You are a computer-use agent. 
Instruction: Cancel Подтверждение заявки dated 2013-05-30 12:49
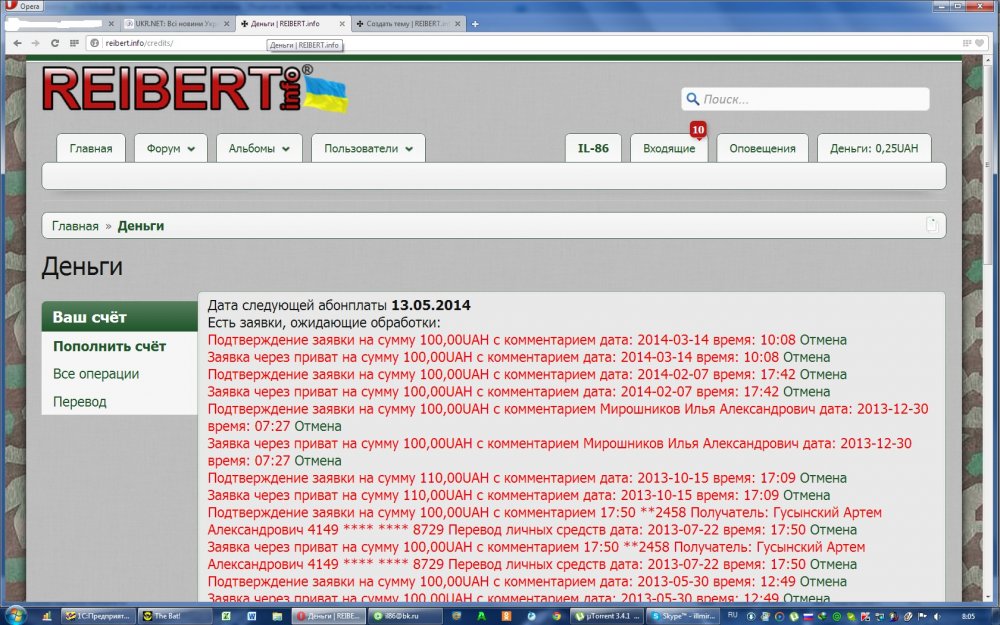[x=823, y=582]
